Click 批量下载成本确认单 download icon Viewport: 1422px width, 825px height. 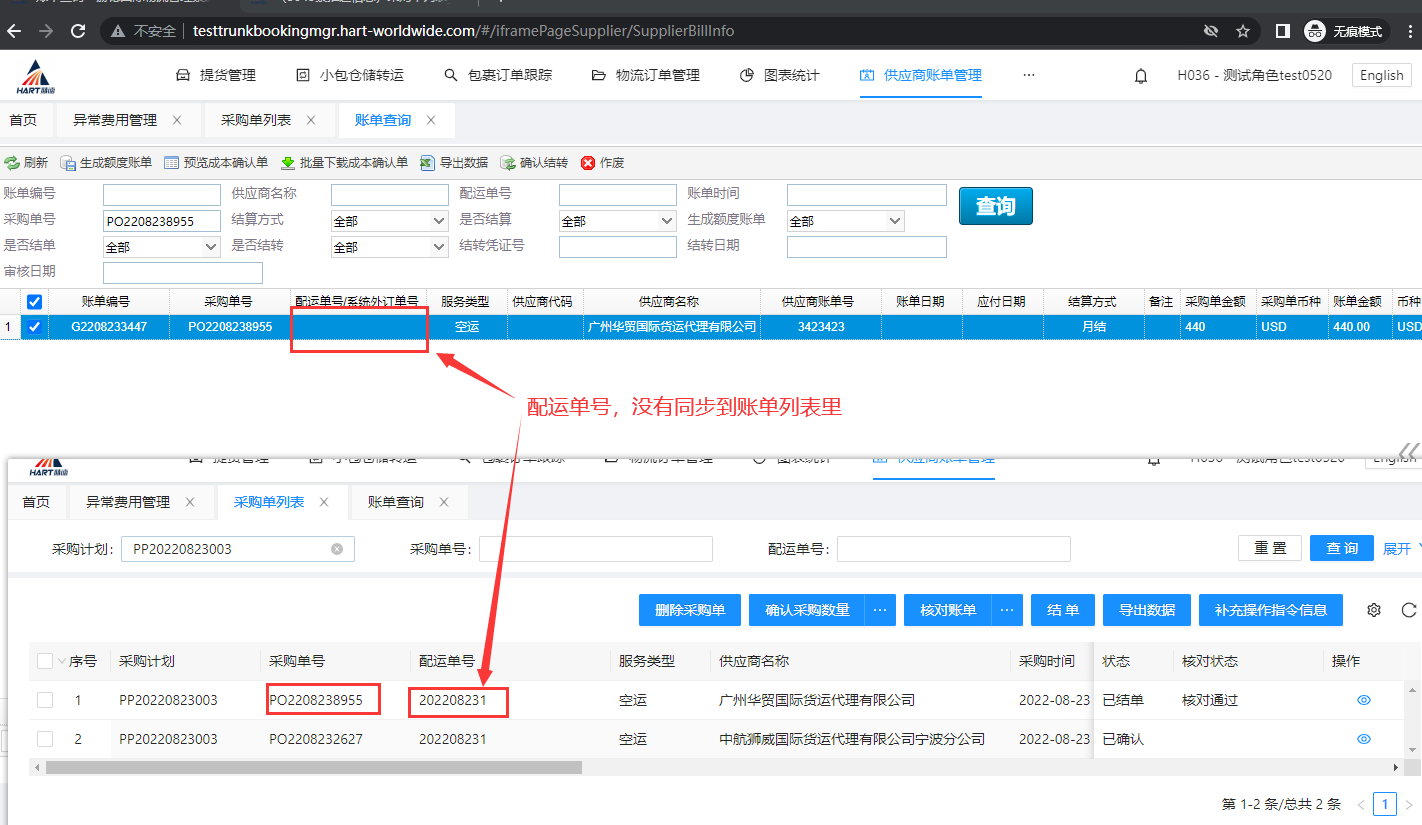click(288, 163)
